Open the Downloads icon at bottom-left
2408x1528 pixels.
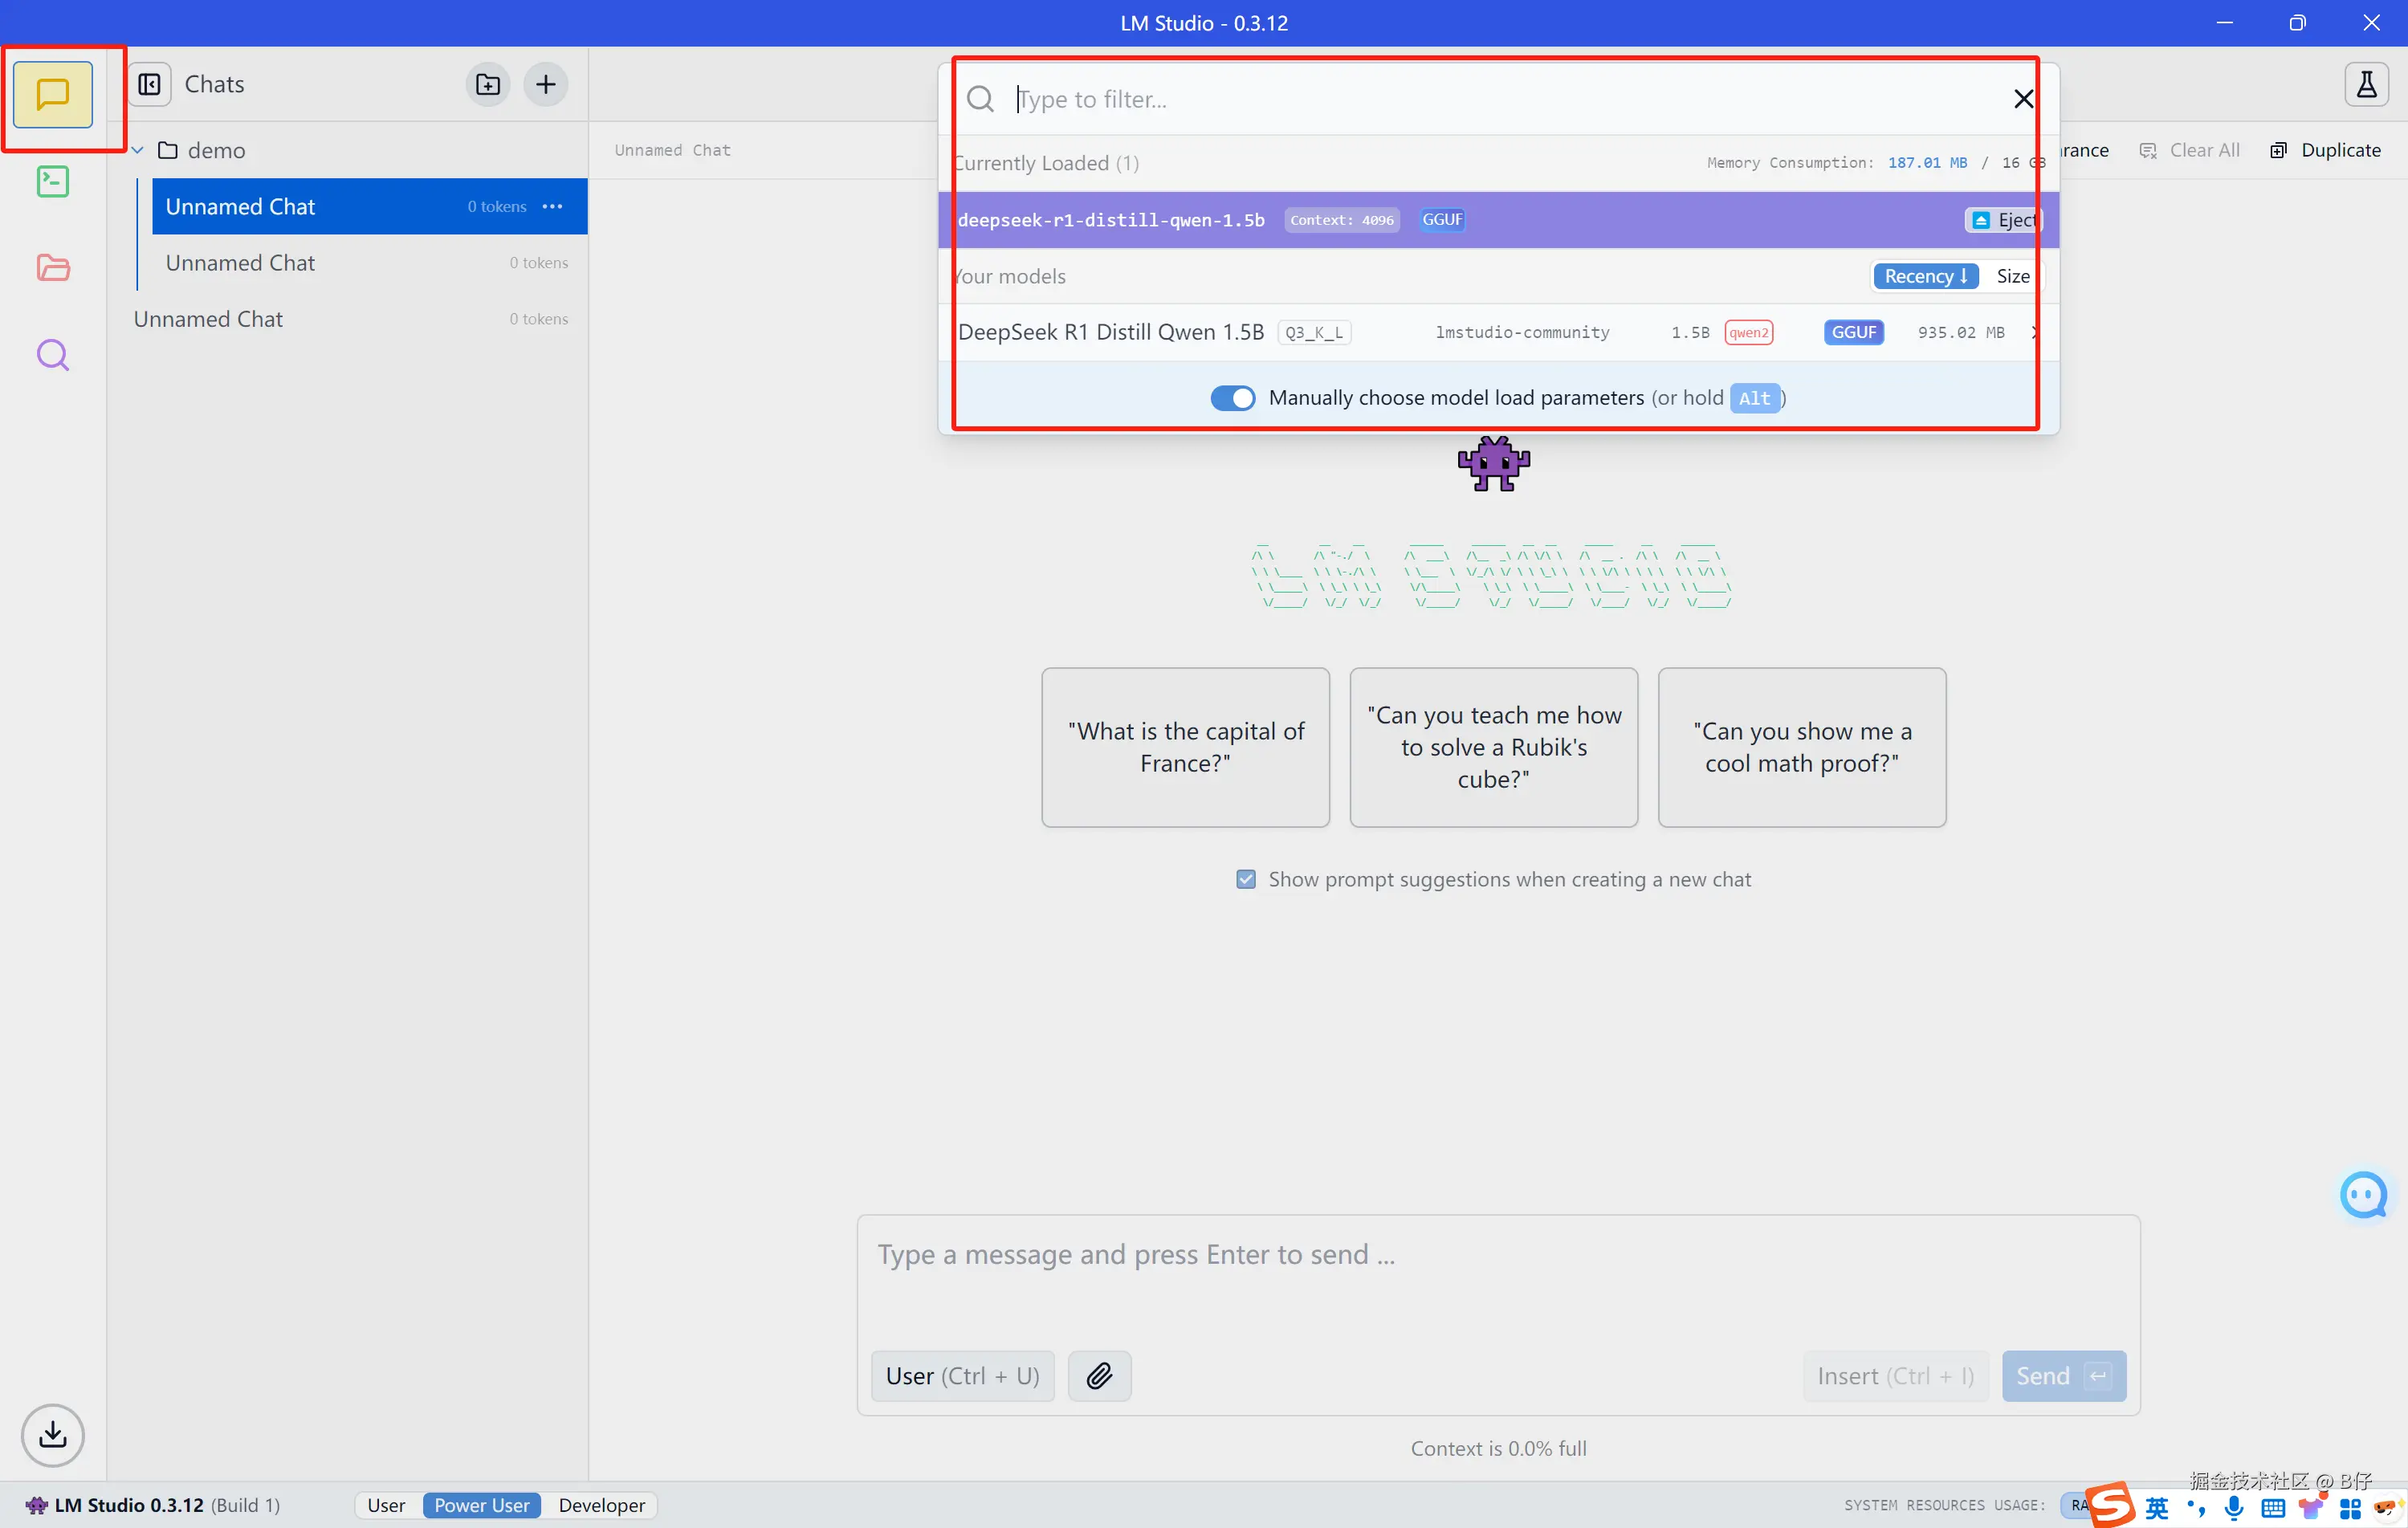(52, 1435)
